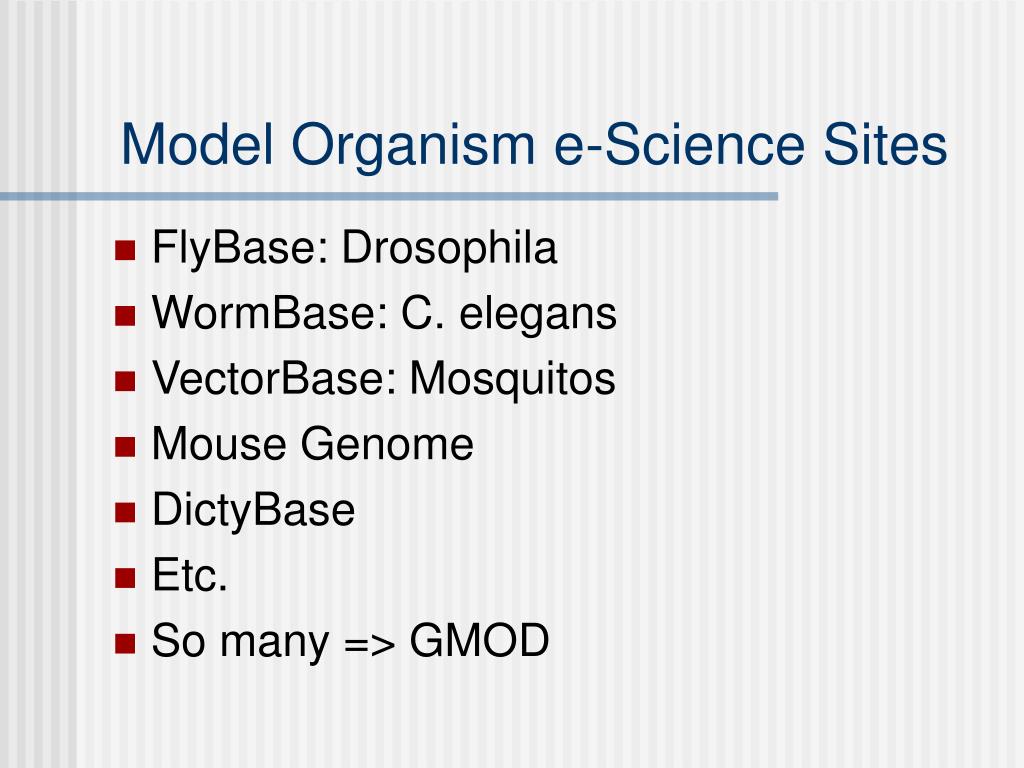Click the blue horizontal line under title
This screenshot has width=1024, height=768.
(x=389, y=196)
